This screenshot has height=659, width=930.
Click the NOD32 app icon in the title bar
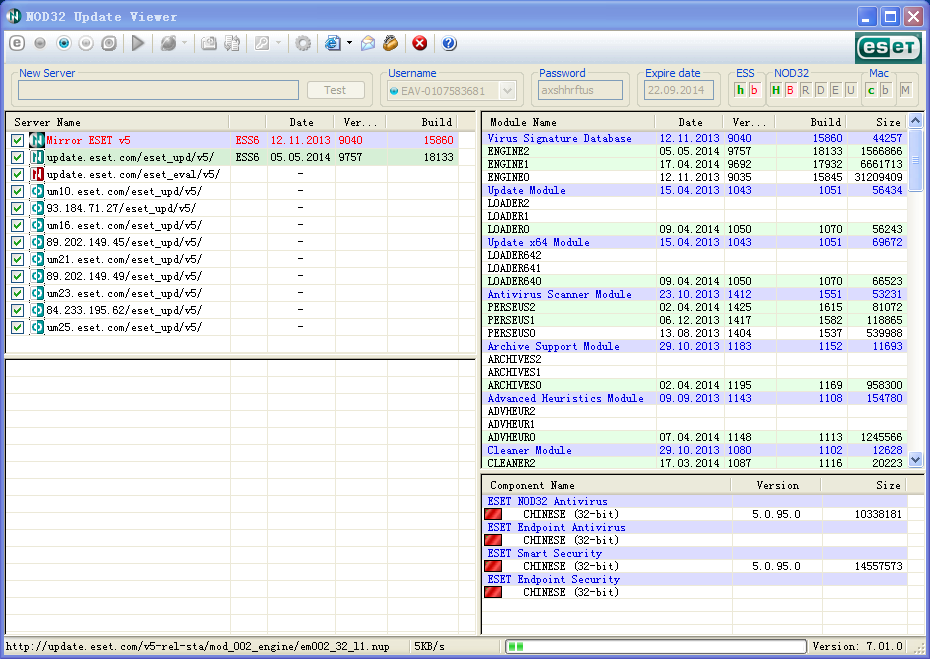14,17
